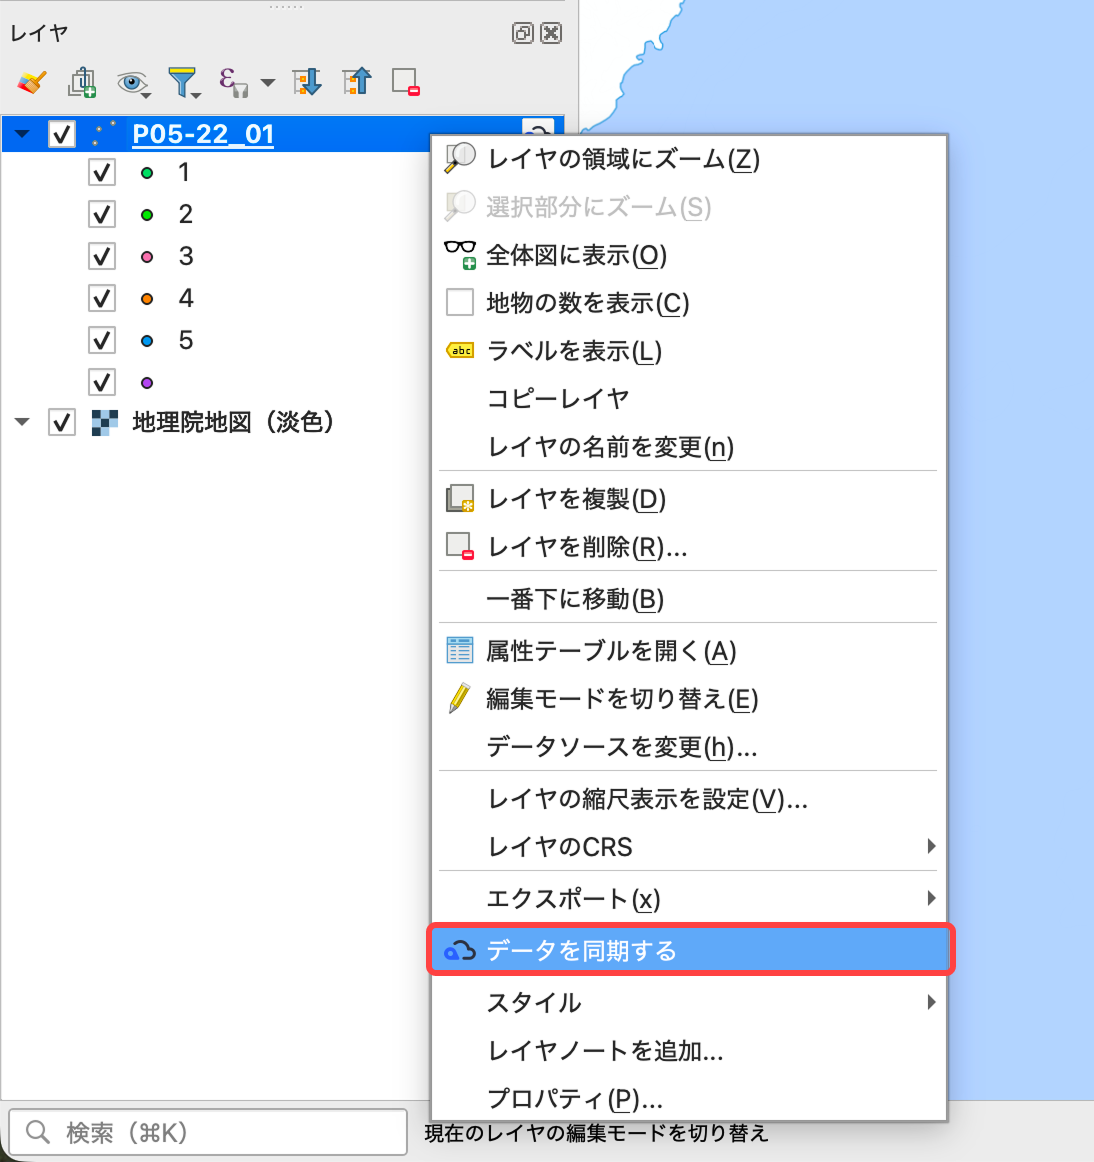Select データを同期する menu item
1094x1162 pixels.
click(x=690, y=950)
